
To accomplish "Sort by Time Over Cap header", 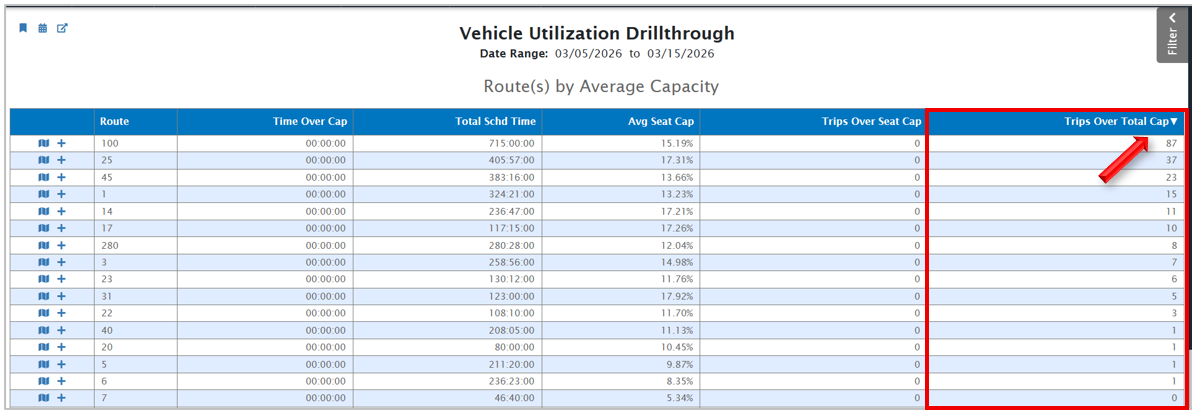I will click(x=309, y=122).
